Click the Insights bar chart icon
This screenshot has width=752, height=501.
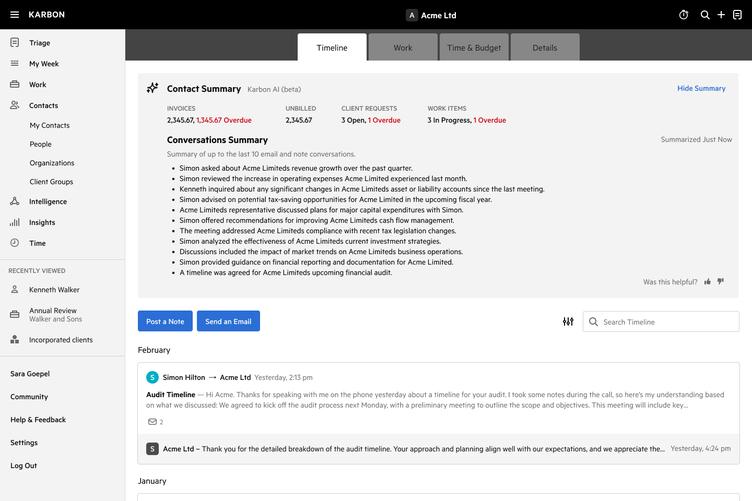click(15, 222)
